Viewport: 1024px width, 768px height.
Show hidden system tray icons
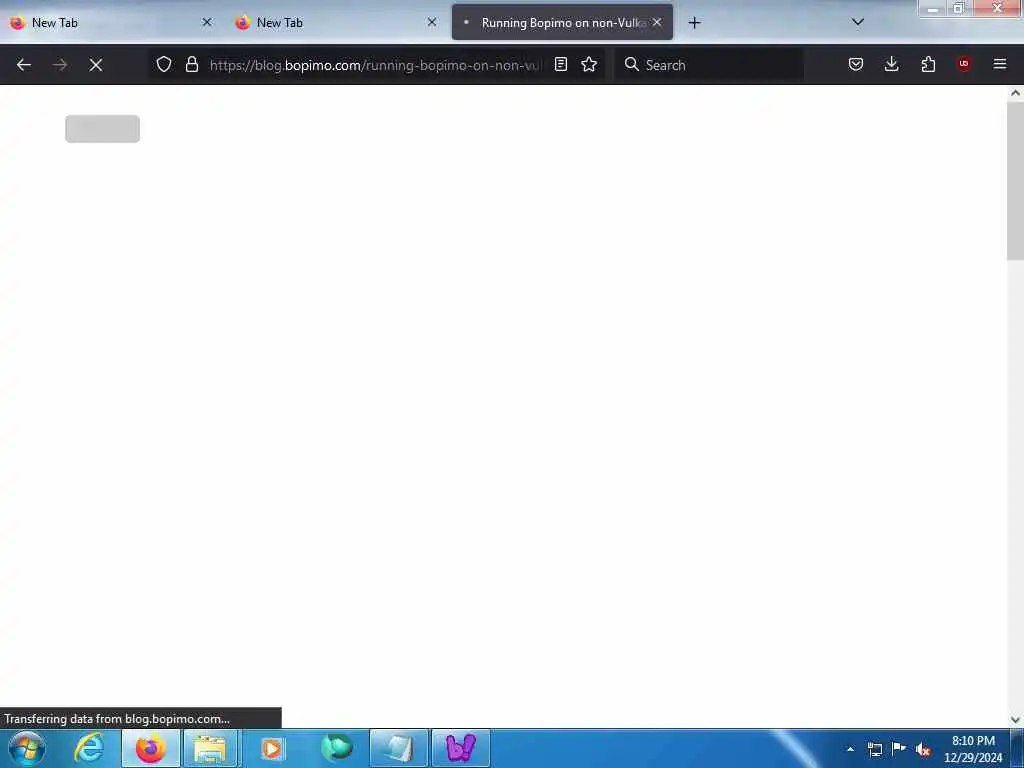(x=850, y=749)
